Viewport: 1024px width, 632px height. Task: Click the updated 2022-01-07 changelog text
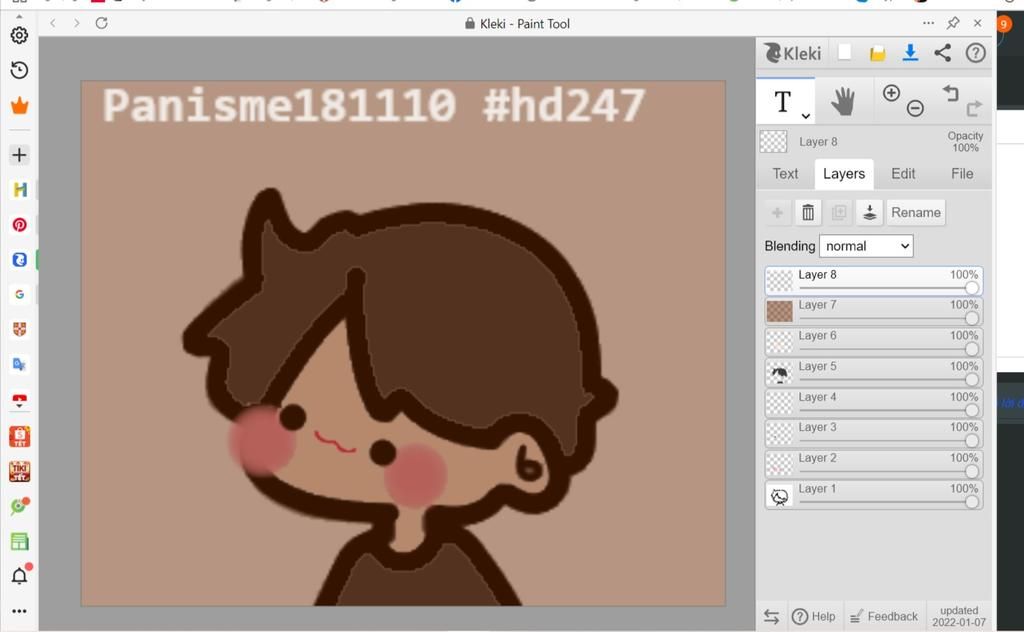(x=959, y=616)
